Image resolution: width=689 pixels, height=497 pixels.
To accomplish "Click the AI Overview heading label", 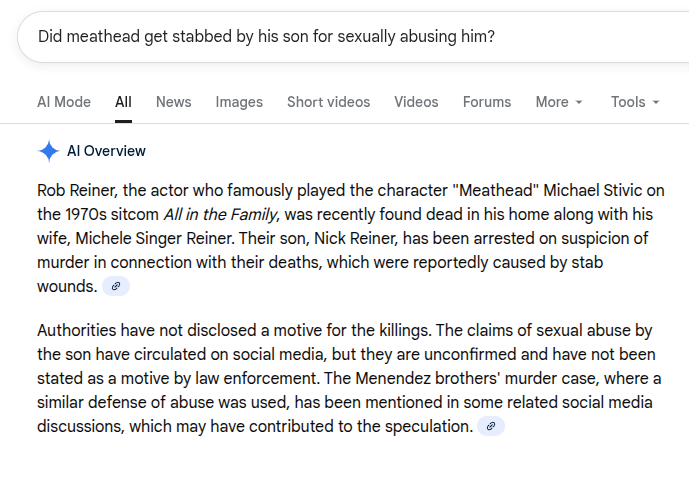I will pyautogui.click(x=106, y=151).
